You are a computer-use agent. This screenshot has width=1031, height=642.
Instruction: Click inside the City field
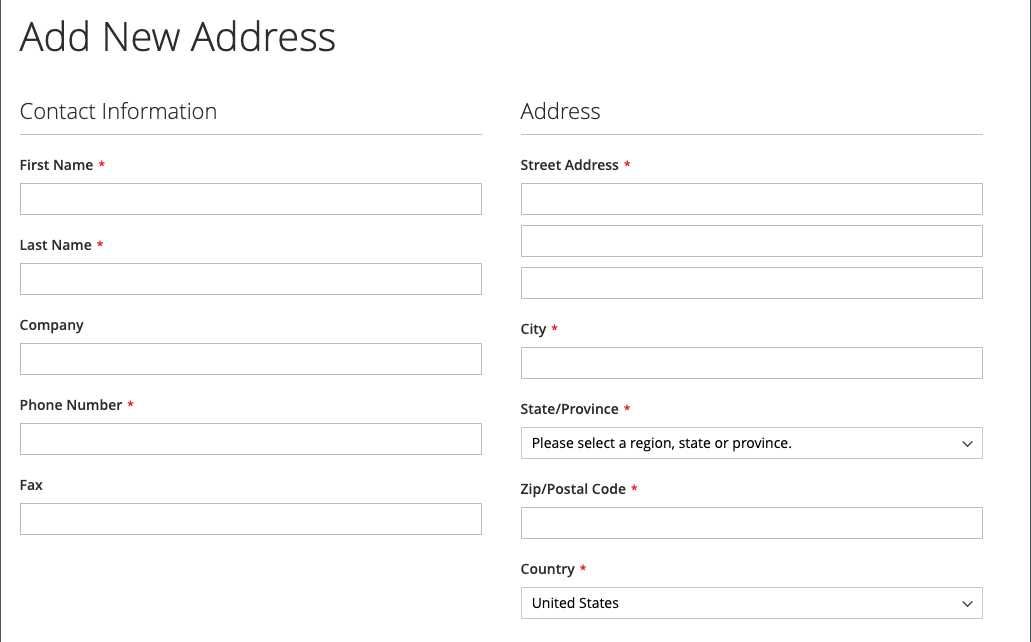click(751, 362)
